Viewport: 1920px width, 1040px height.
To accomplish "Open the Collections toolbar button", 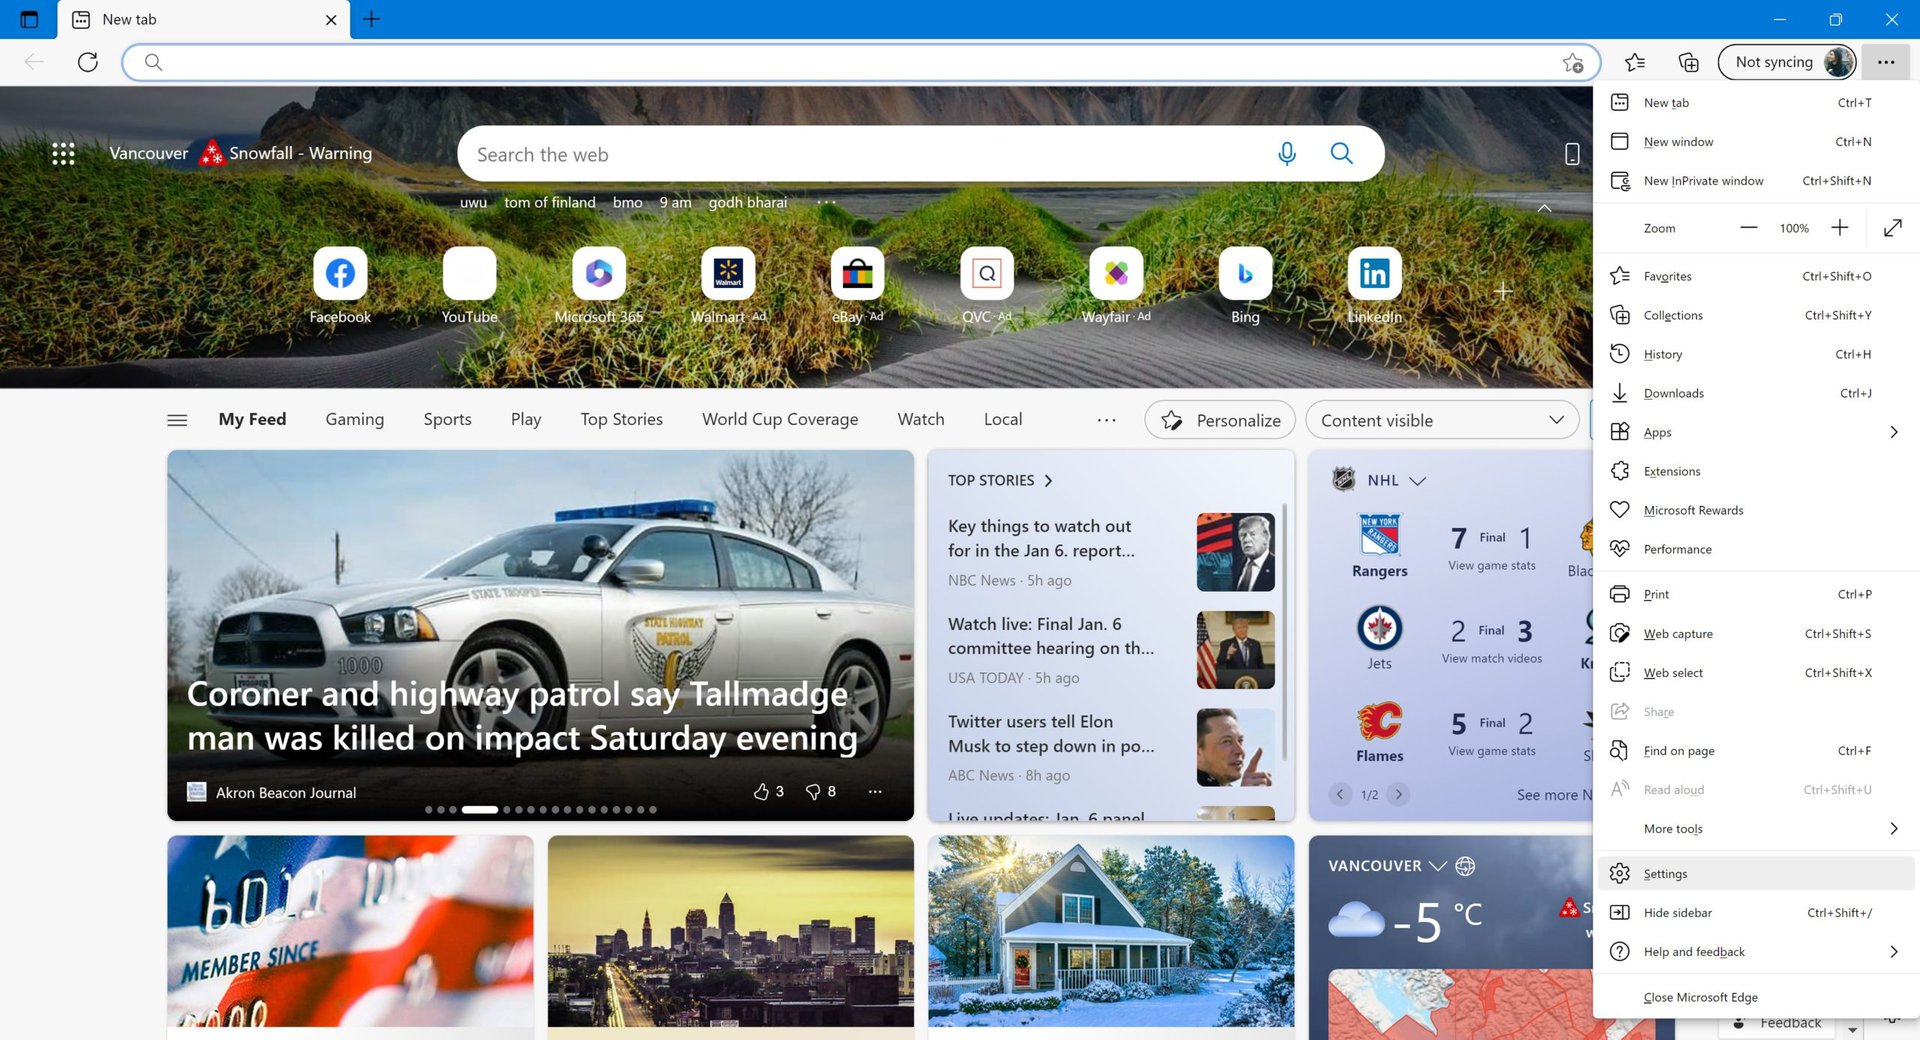I will 1688,62.
